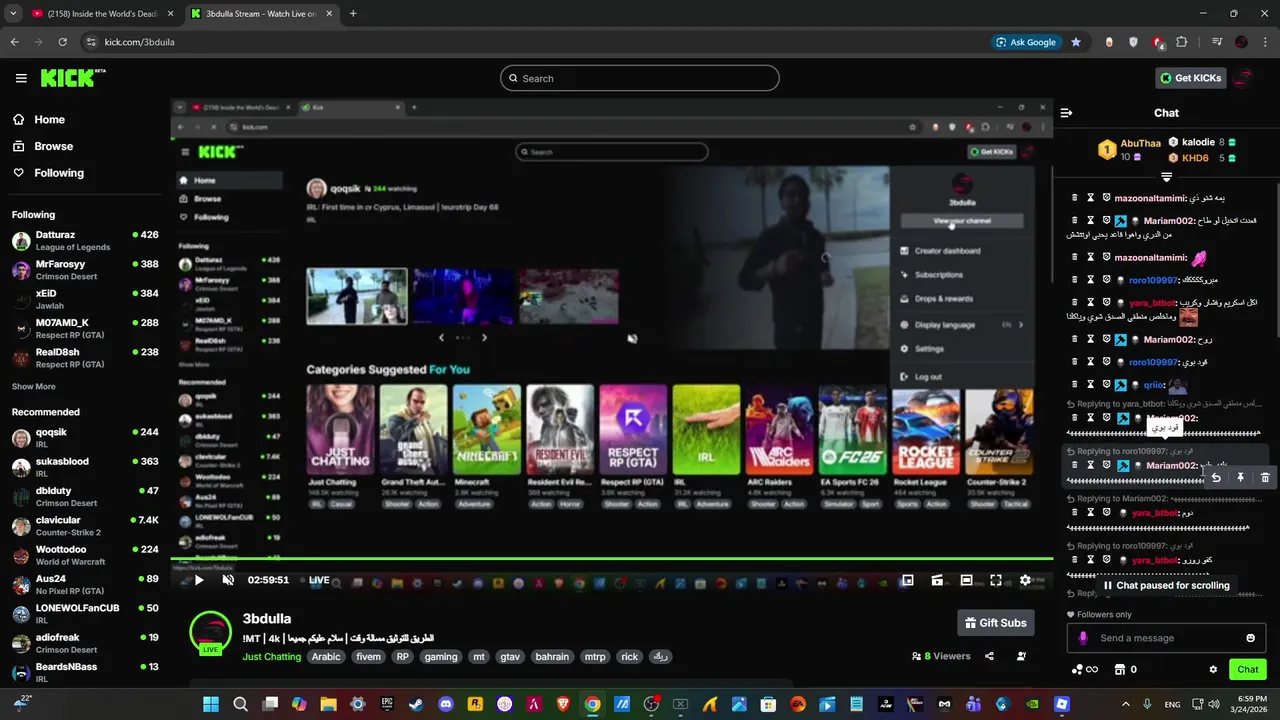Screen dimensions: 1280x720
Task: Click AbuThaa top gifter in chat
Action: pyautogui.click(x=1131, y=150)
